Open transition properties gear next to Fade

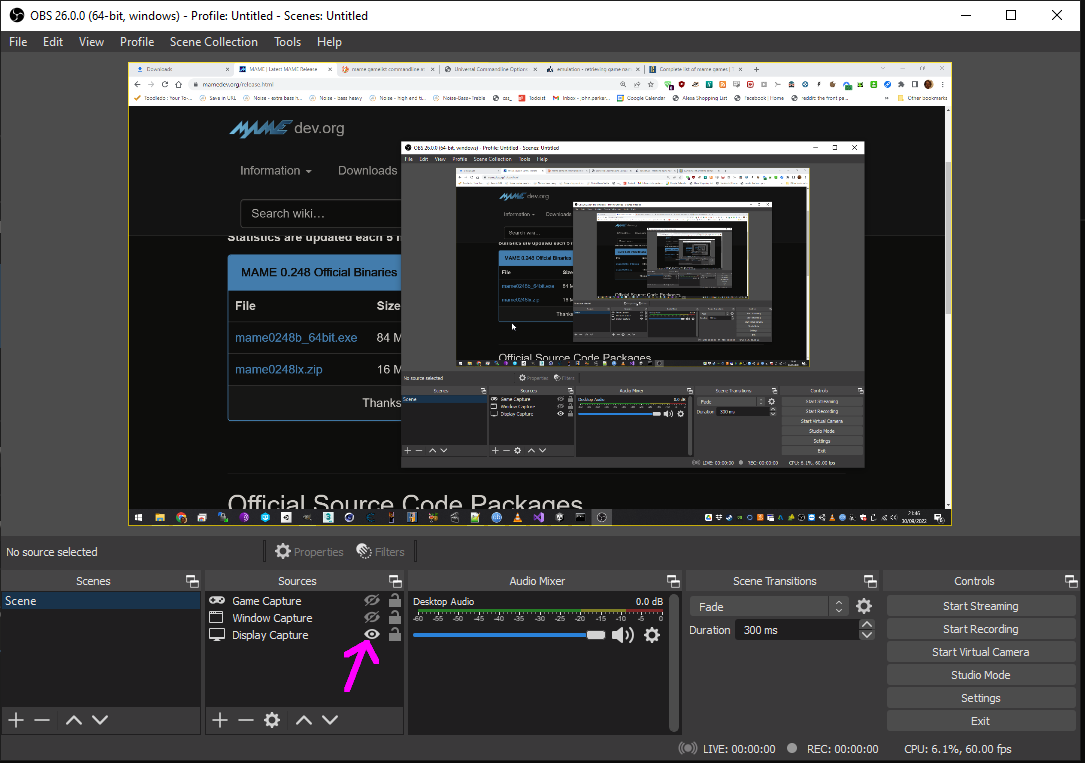[864, 606]
